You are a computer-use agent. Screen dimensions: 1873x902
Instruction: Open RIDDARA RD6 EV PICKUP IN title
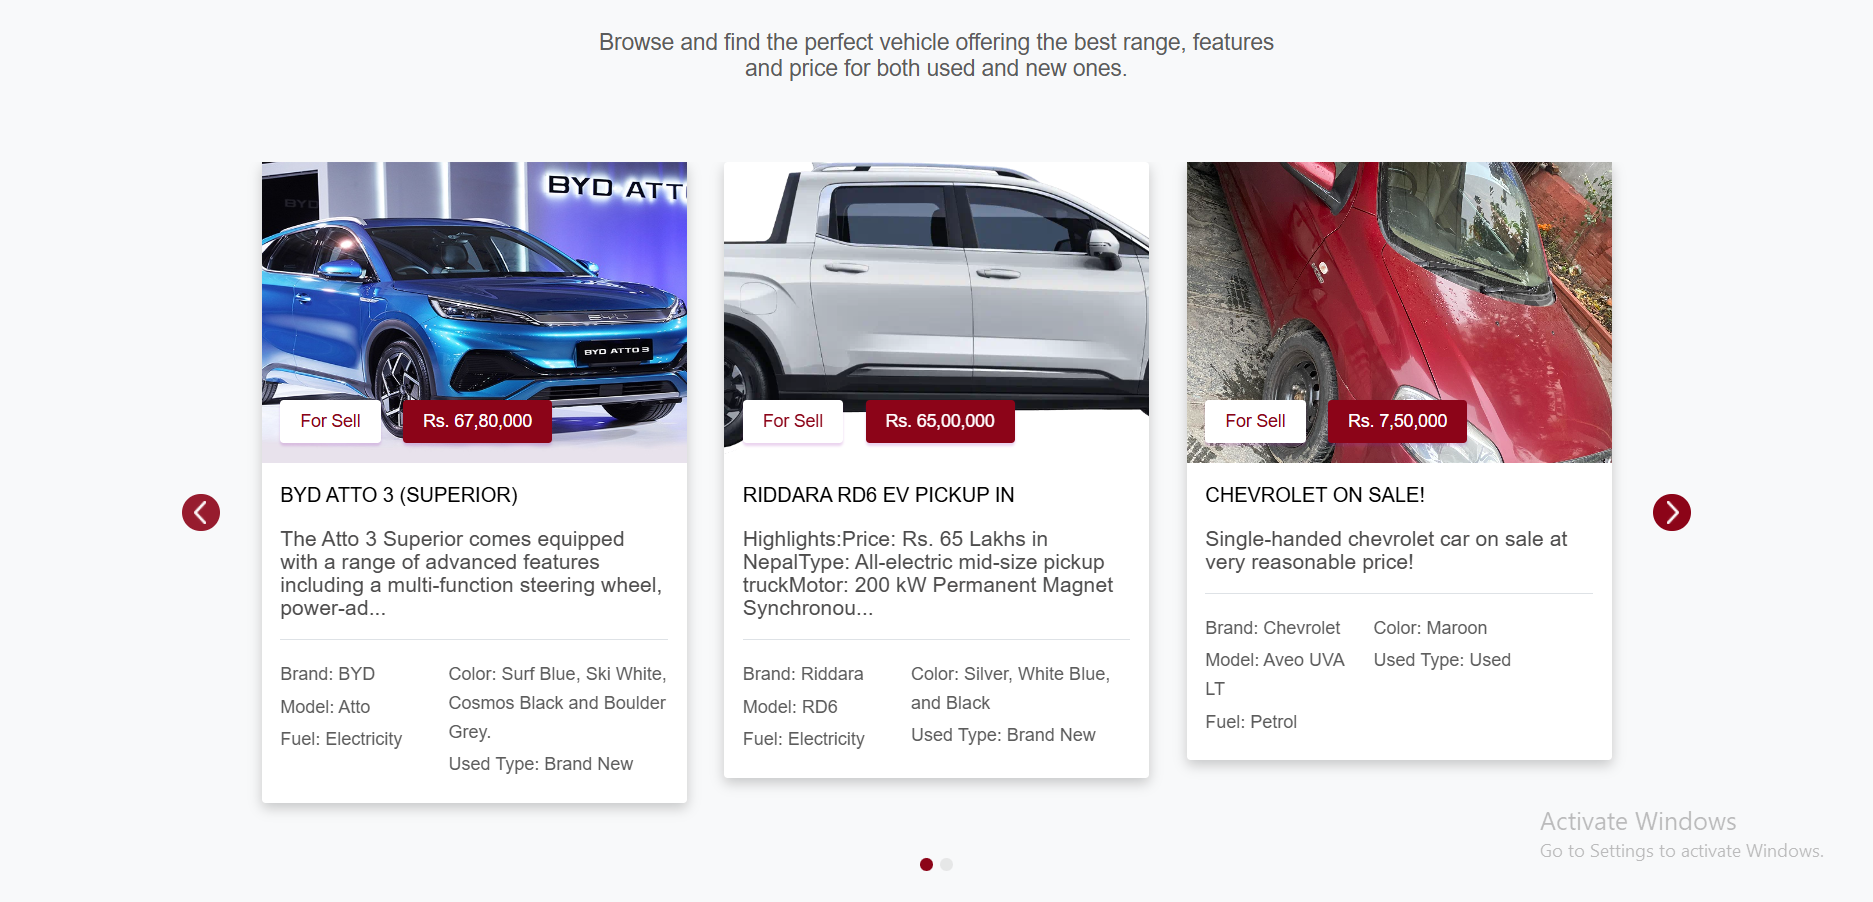click(878, 495)
